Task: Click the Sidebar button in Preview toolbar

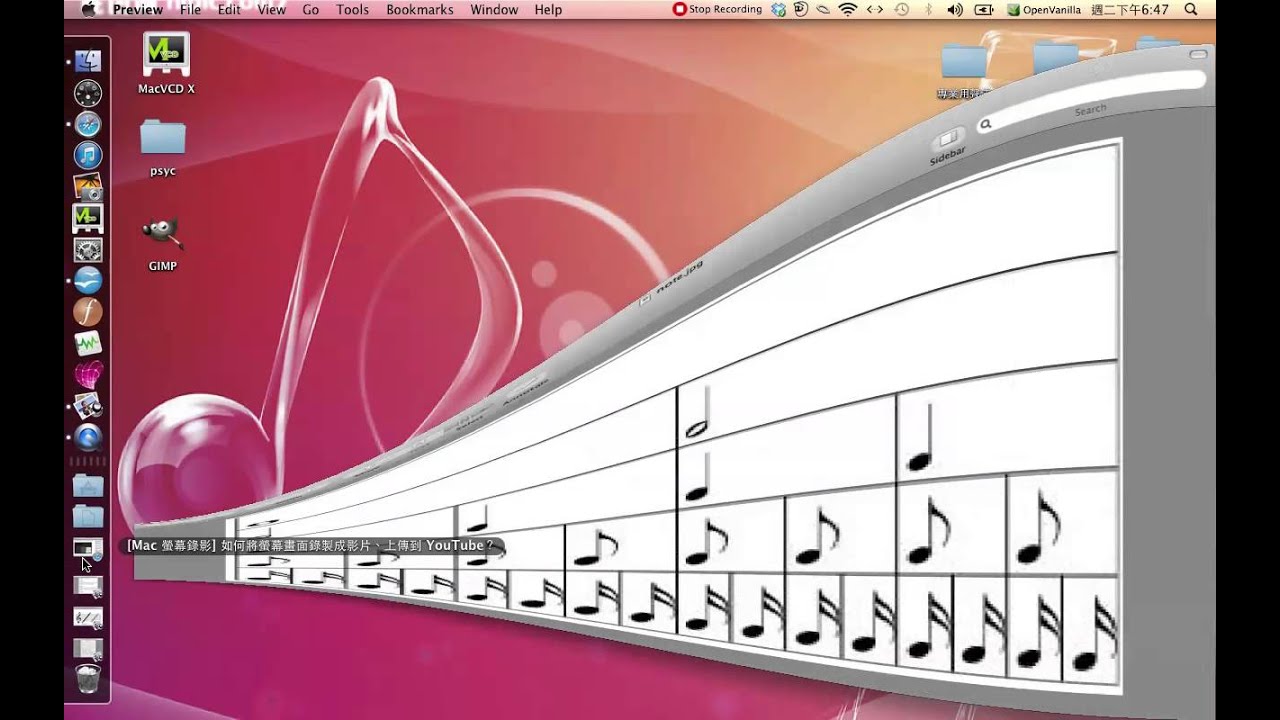Action: pos(947,146)
